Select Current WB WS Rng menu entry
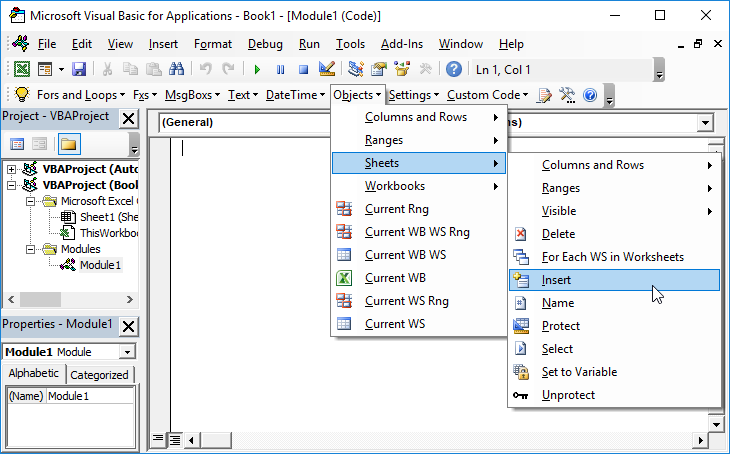The width and height of the screenshot is (730, 454). coord(417,232)
